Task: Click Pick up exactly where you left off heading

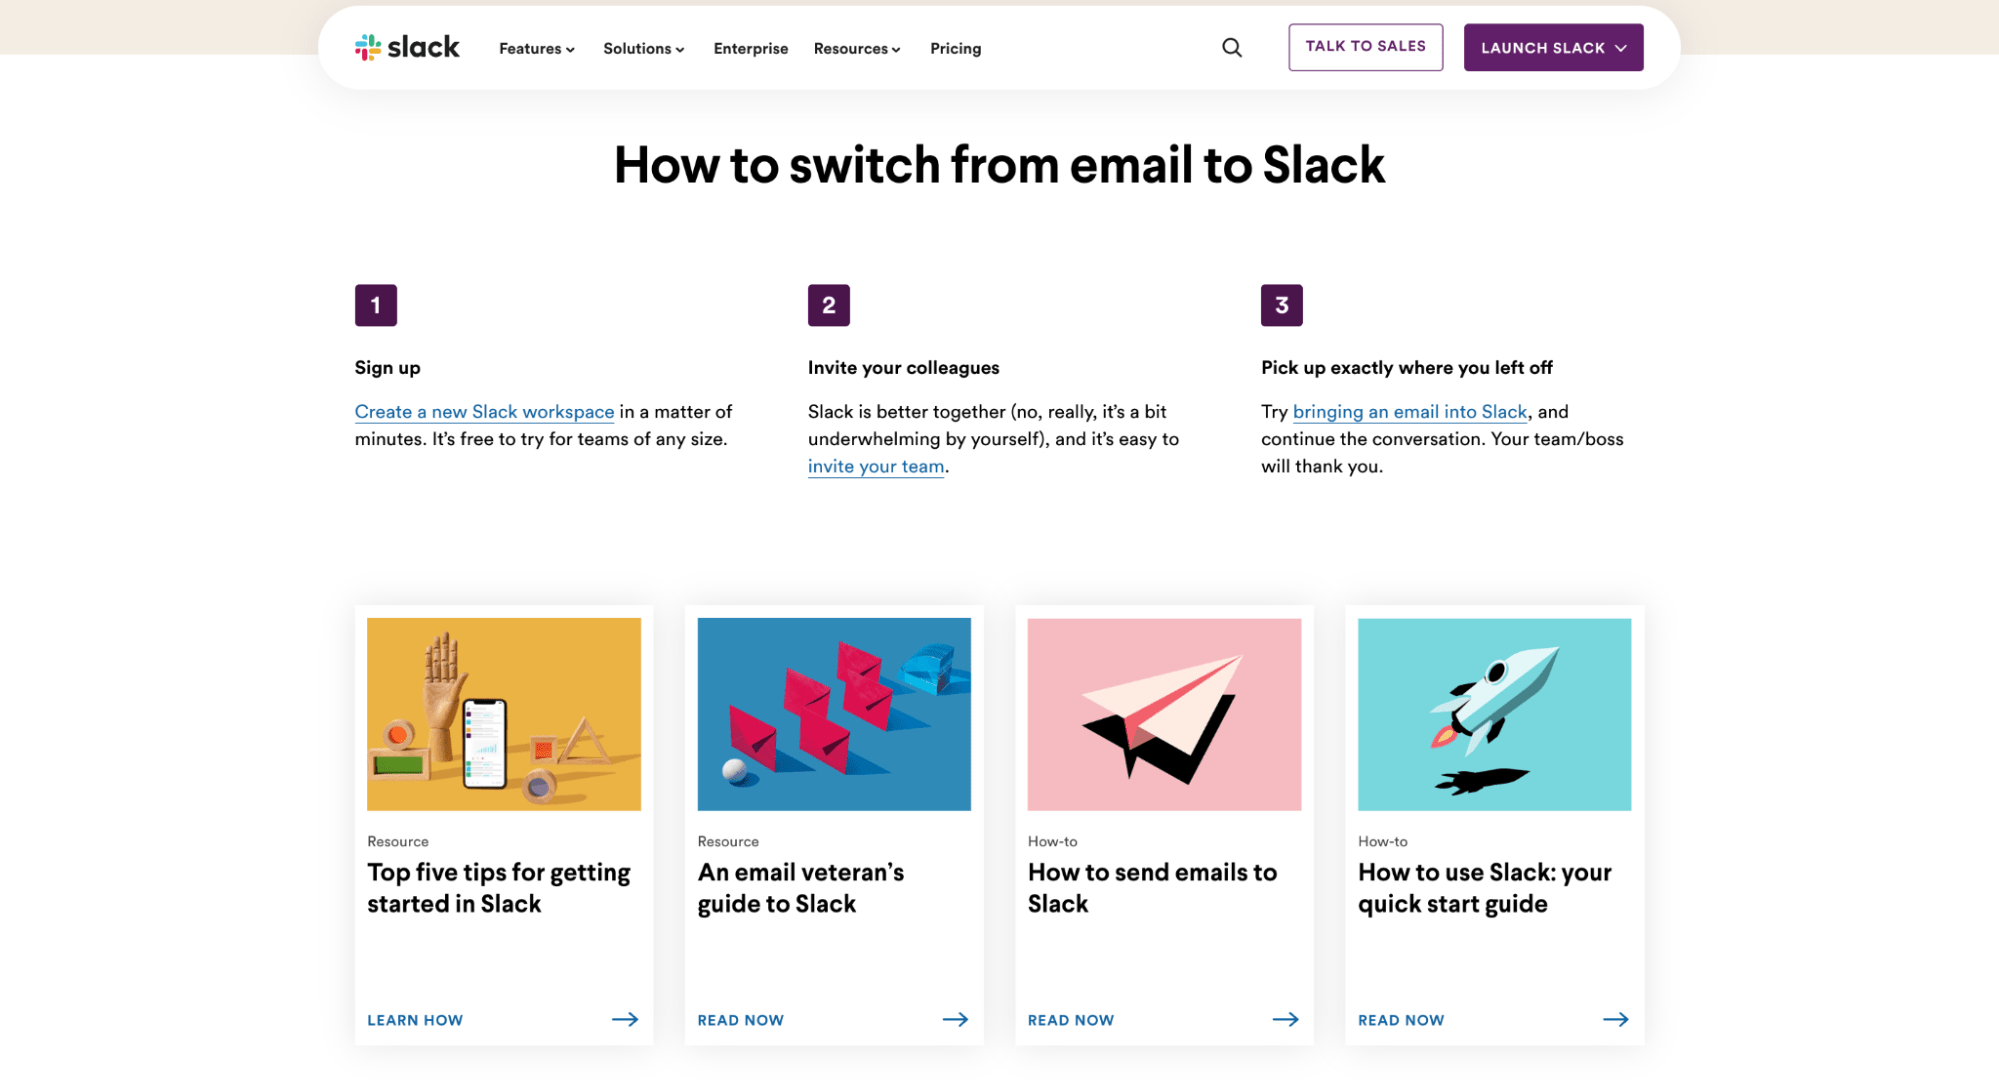Action: (1406, 367)
